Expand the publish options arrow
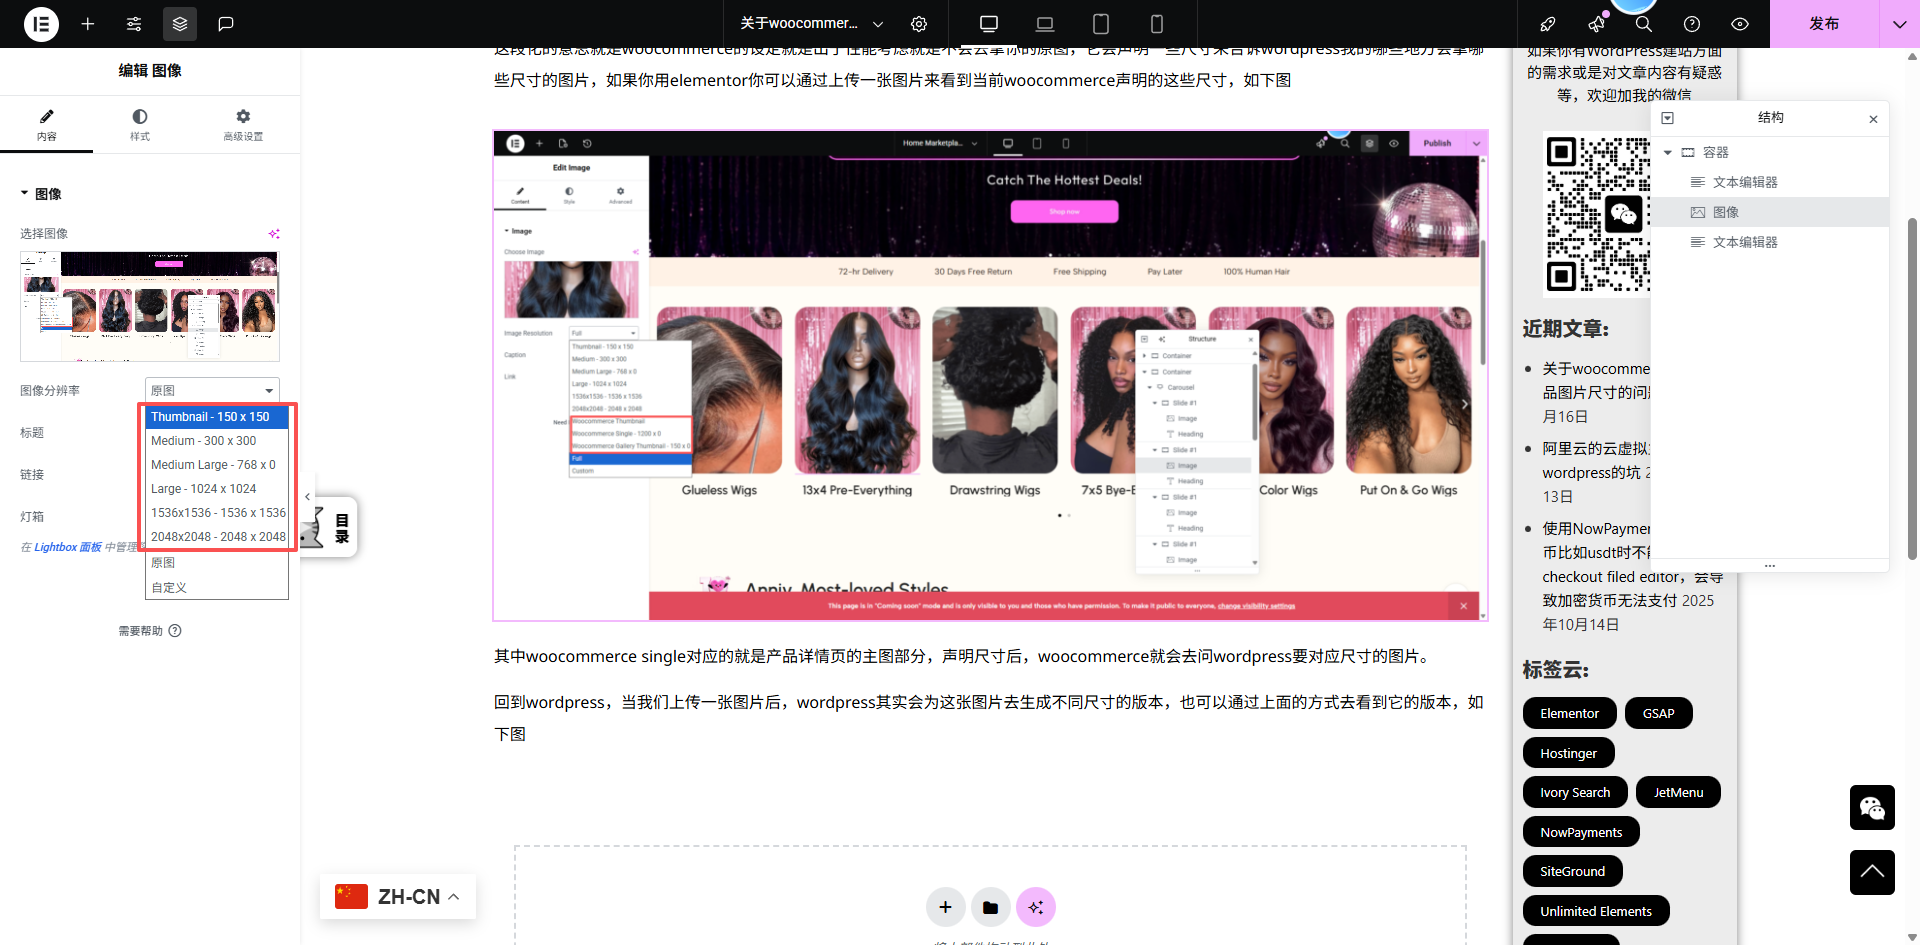Image resolution: width=1920 pixels, height=945 pixels. (1899, 24)
